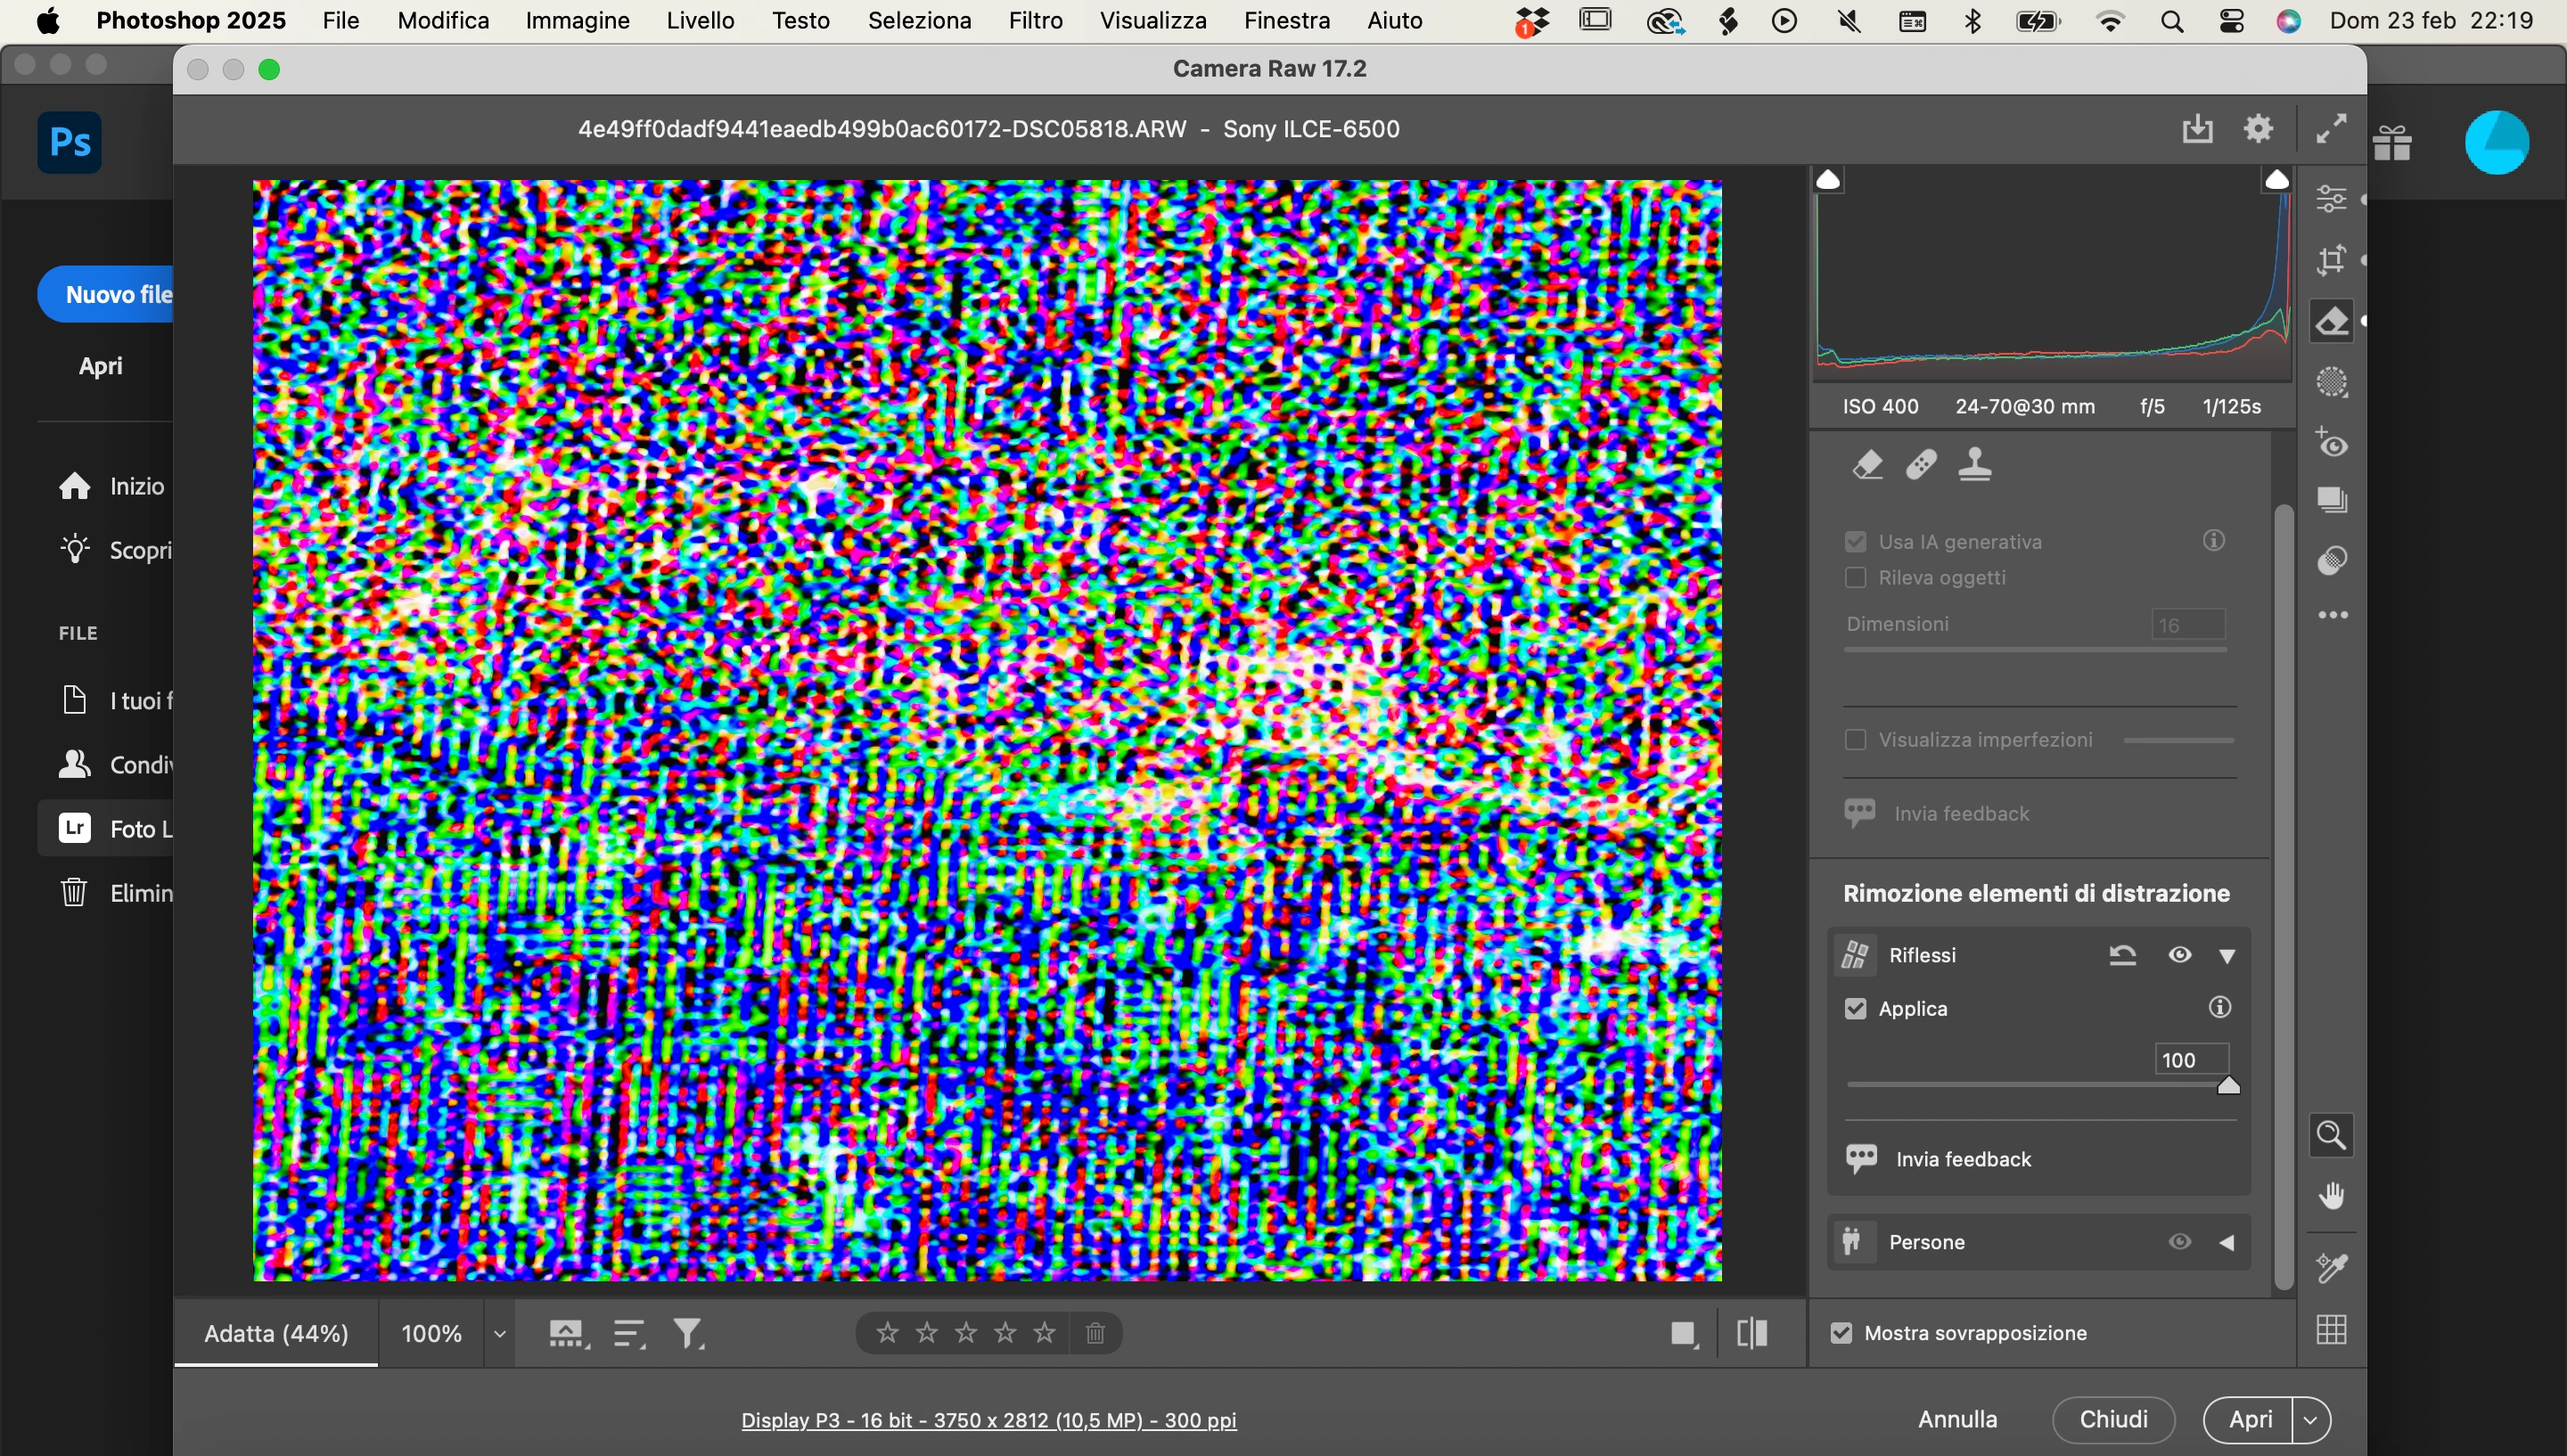The width and height of the screenshot is (2567, 1456).
Task: Click the Chiudi button
Action: [2113, 1420]
